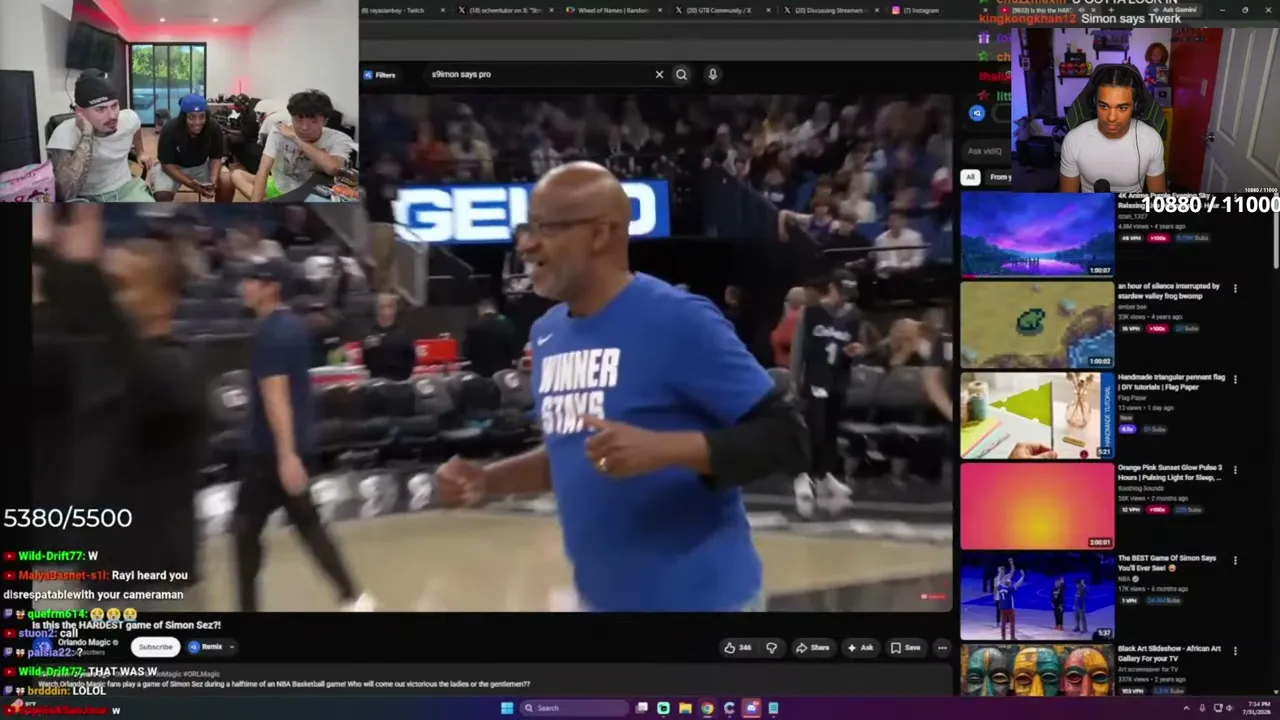Close the Wheel of Names tab
Image resolution: width=1280 pixels, height=720 pixels.
[660, 10]
